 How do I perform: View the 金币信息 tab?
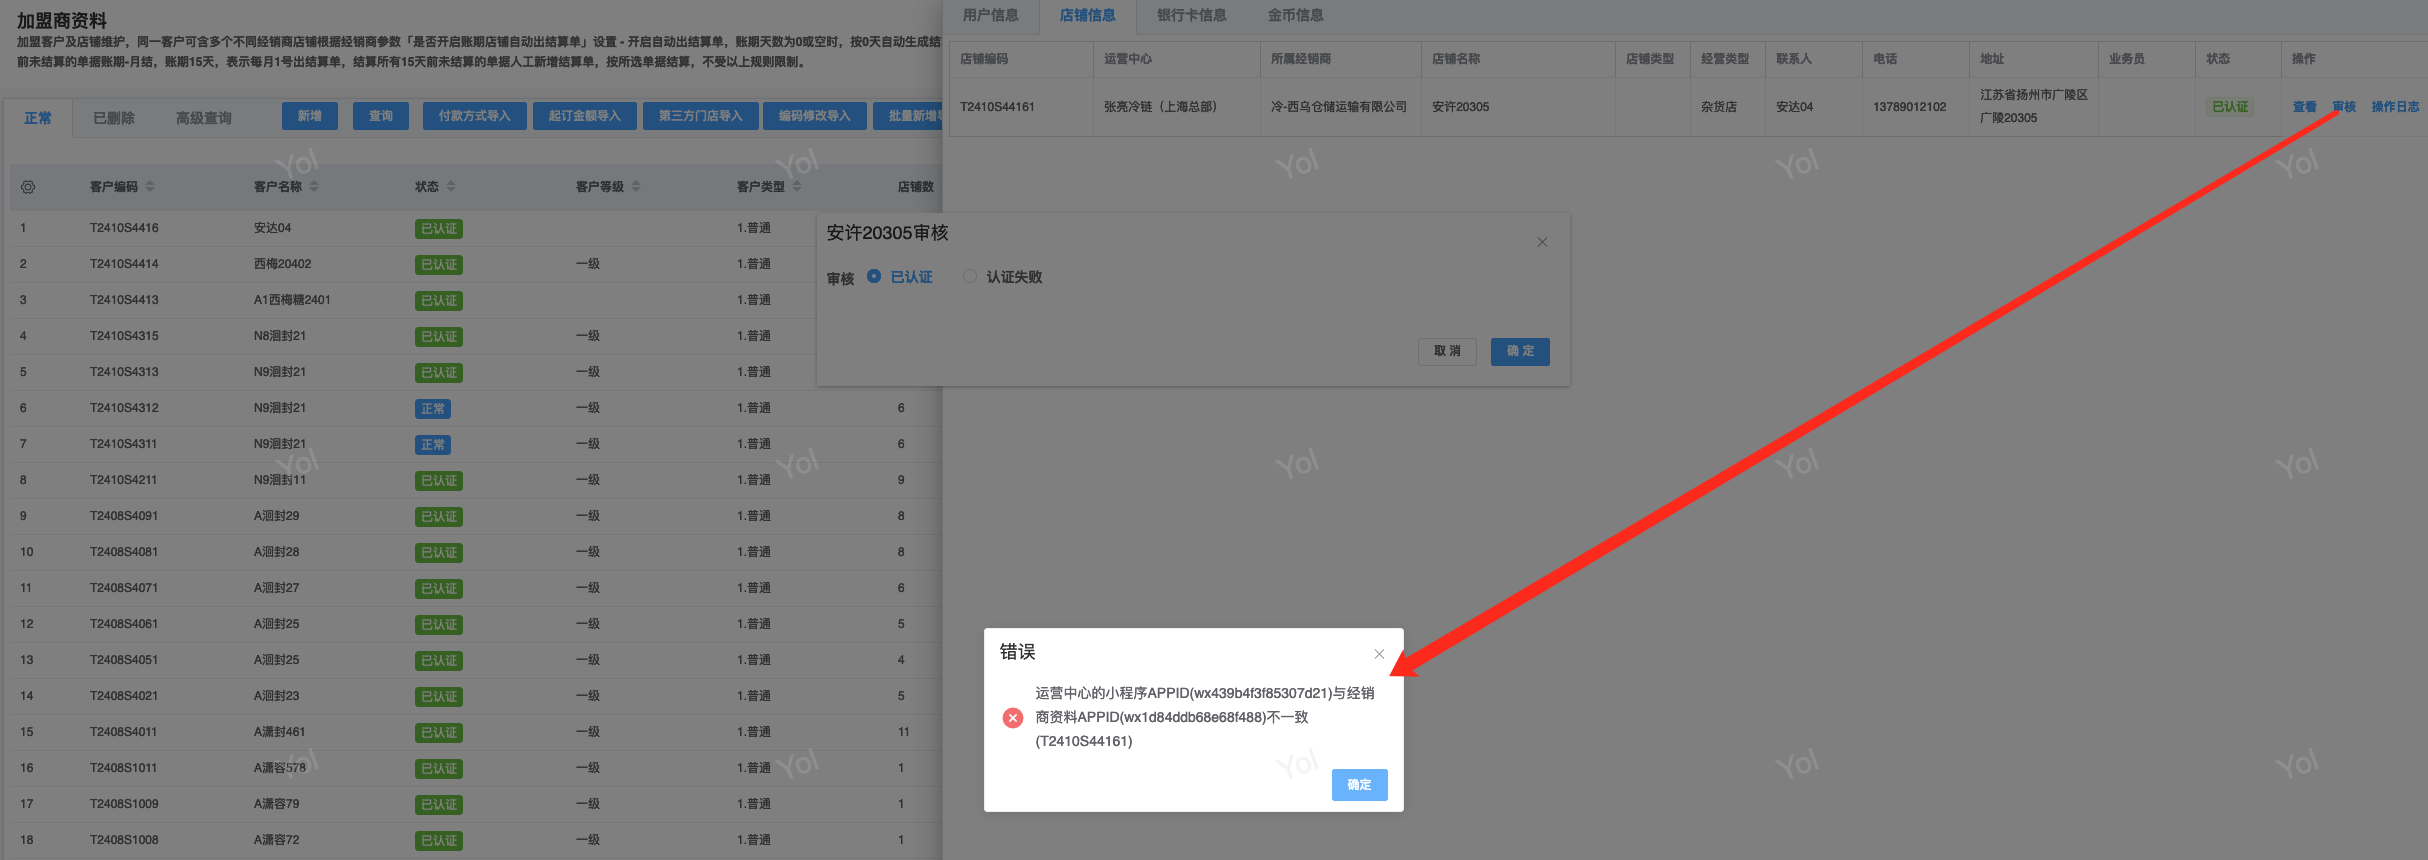[1295, 15]
